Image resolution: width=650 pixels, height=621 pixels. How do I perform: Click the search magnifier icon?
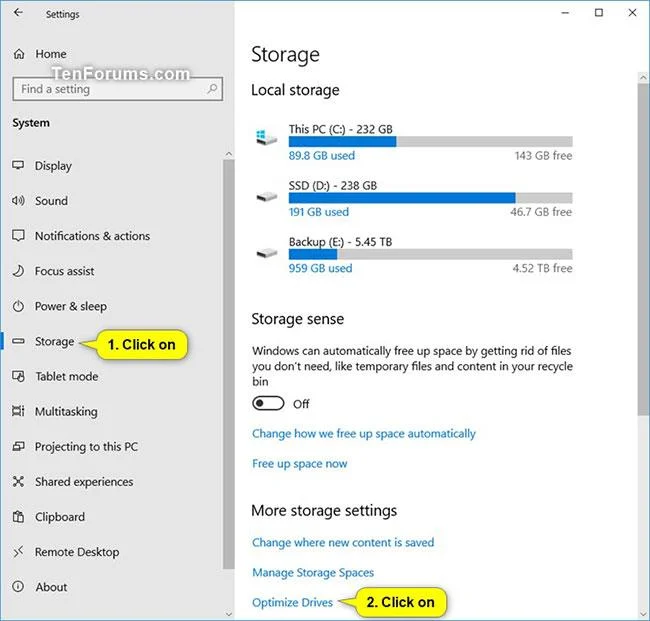(212, 89)
